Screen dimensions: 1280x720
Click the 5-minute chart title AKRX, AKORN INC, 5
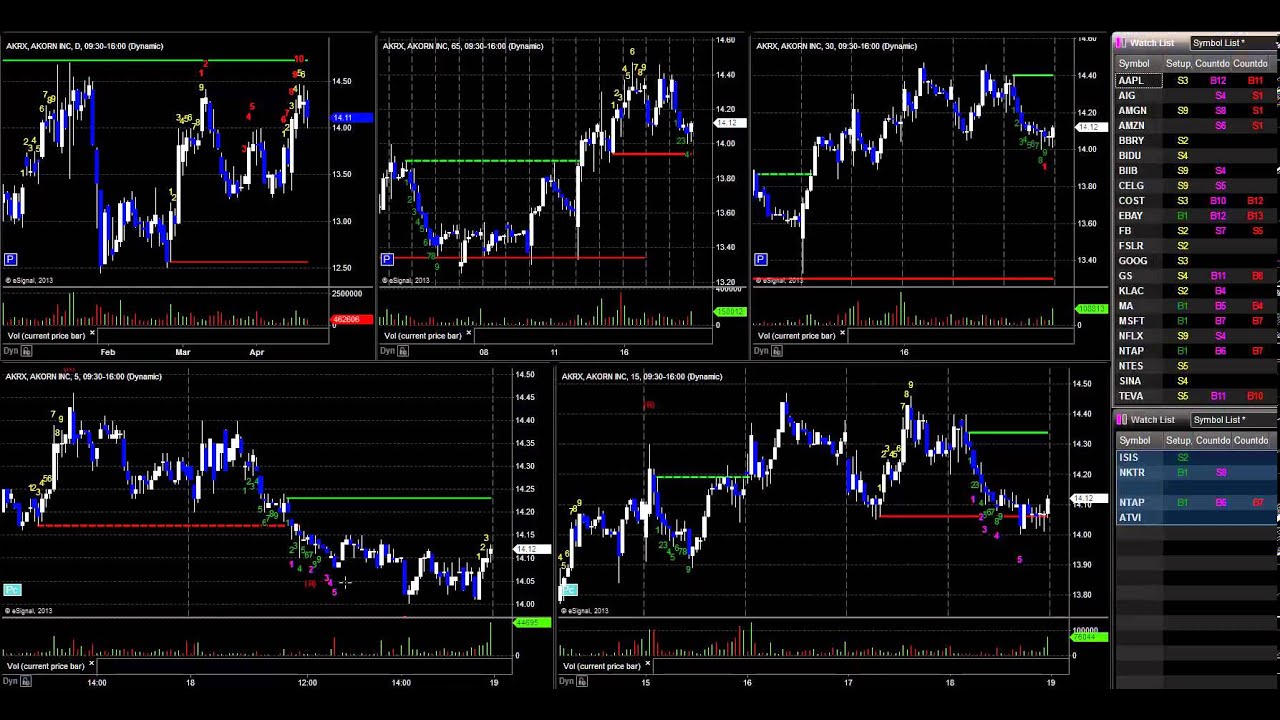point(84,377)
